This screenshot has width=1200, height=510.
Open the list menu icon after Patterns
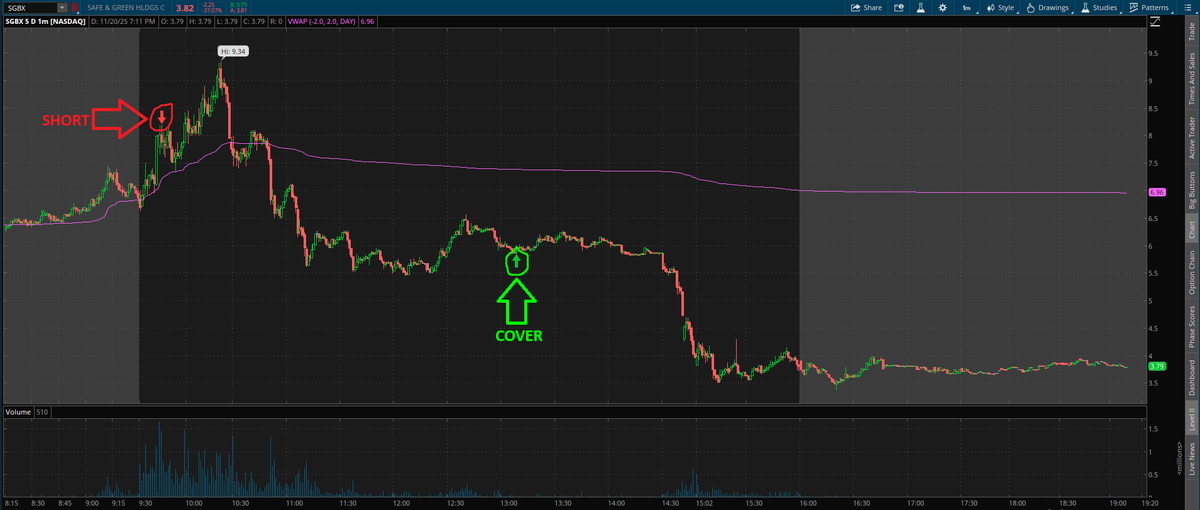click(x=1187, y=8)
